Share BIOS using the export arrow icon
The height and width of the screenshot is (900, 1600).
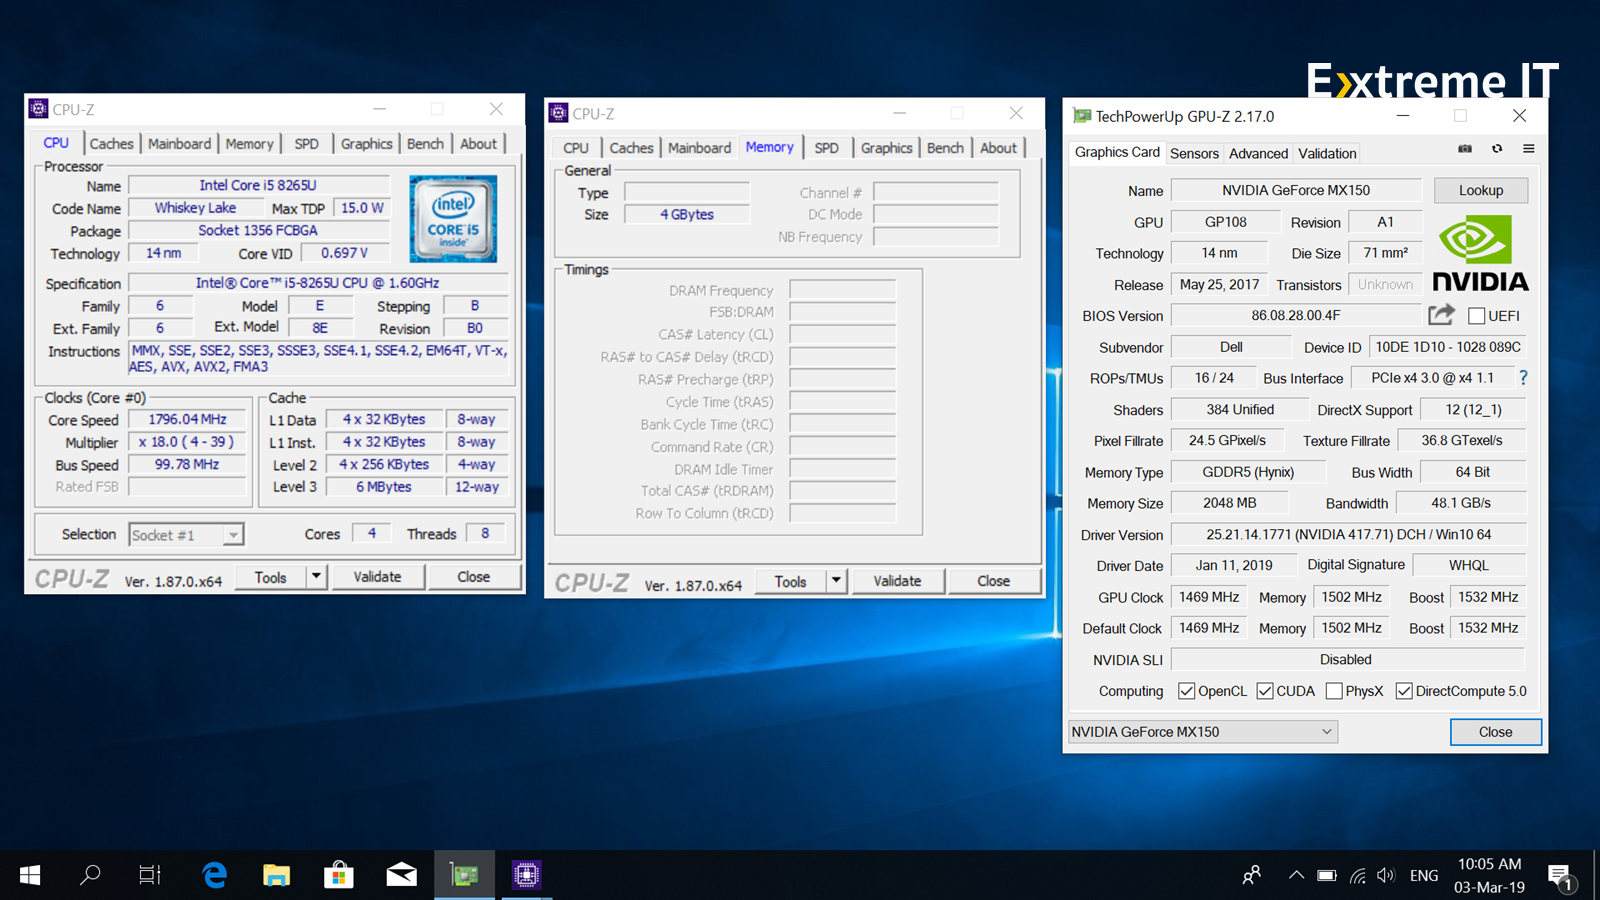1441,315
